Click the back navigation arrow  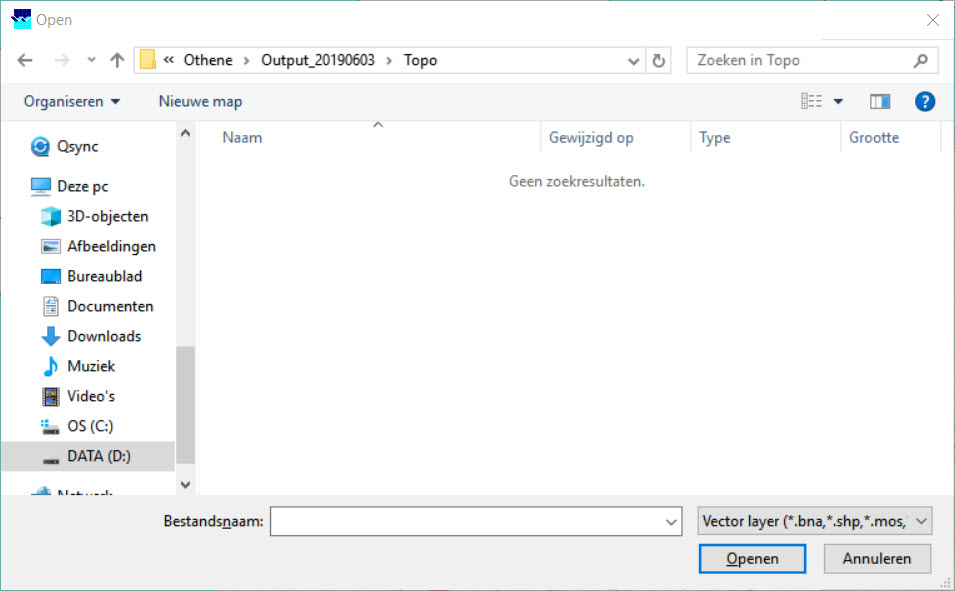coord(25,61)
